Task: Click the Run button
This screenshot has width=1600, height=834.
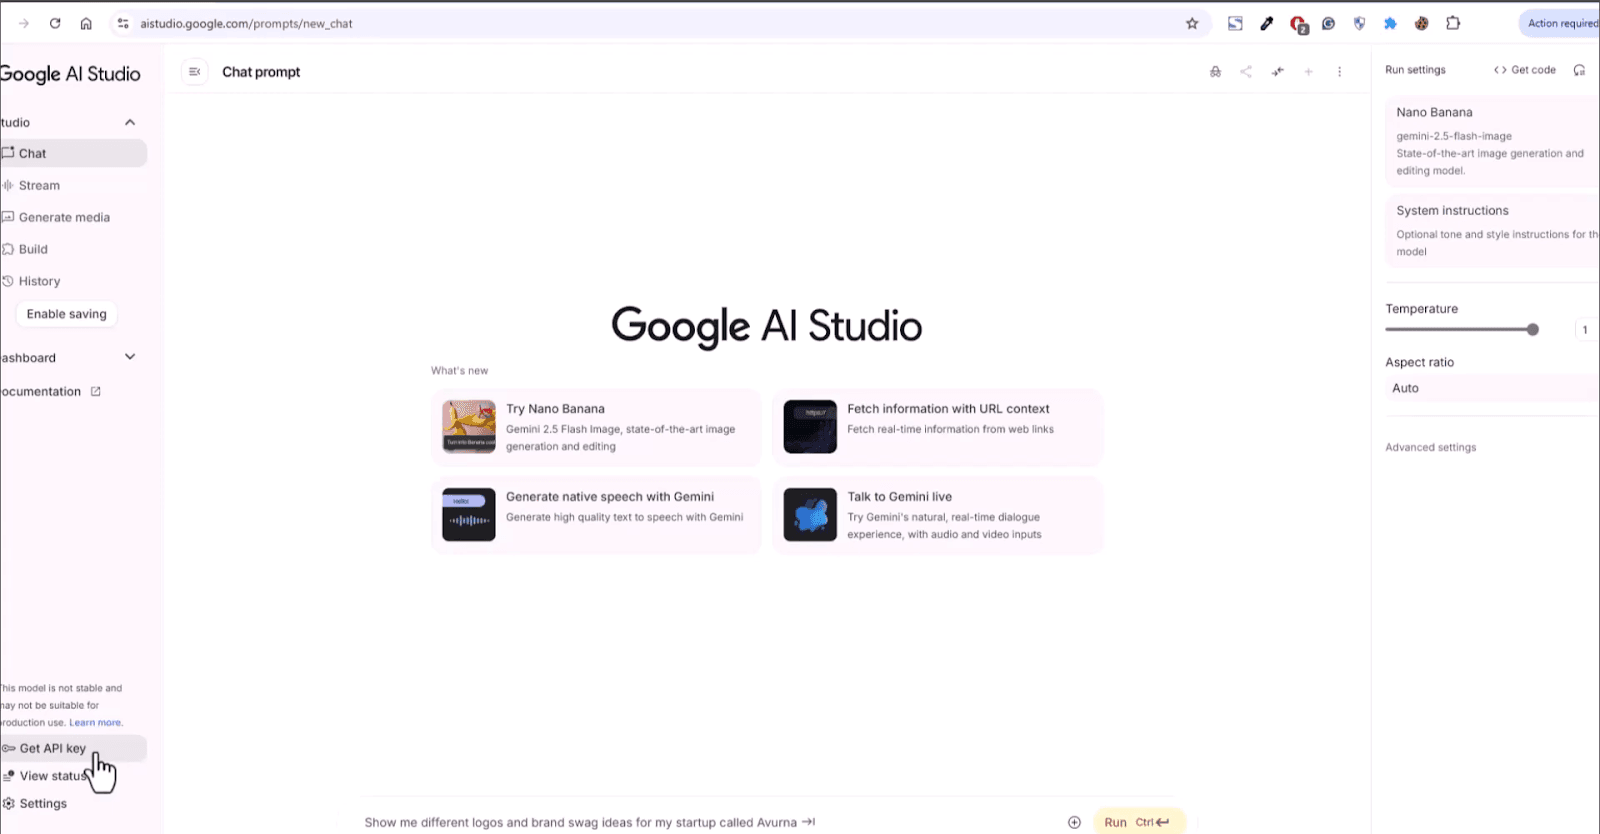Action: tap(1139, 822)
